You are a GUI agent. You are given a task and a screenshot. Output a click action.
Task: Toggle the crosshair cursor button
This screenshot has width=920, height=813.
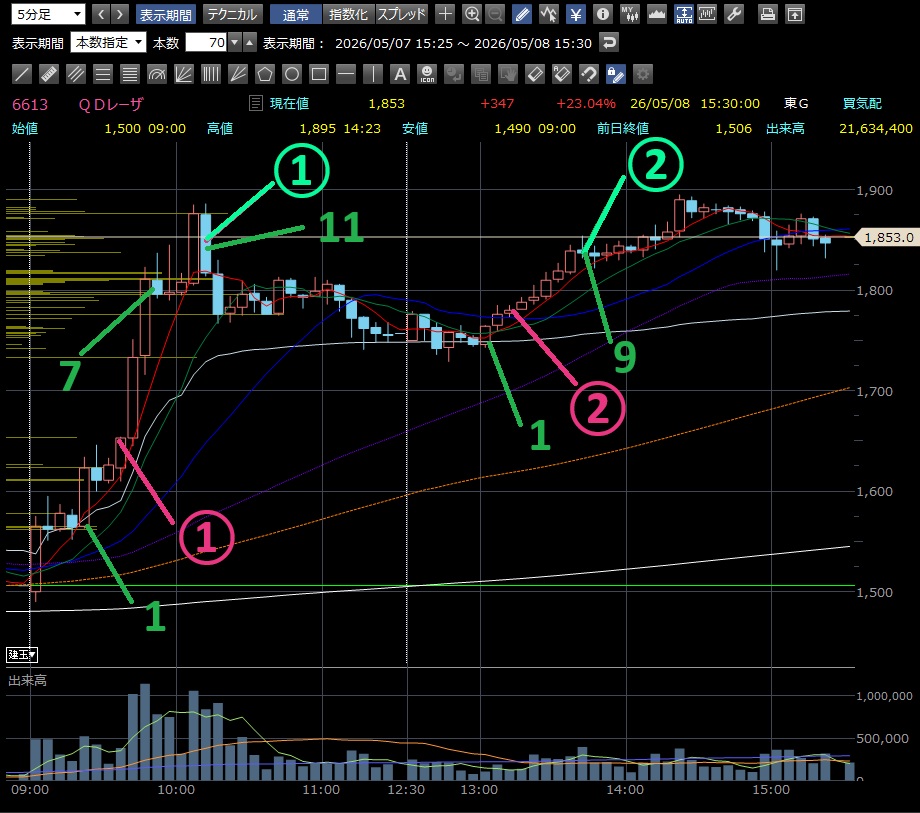point(445,14)
